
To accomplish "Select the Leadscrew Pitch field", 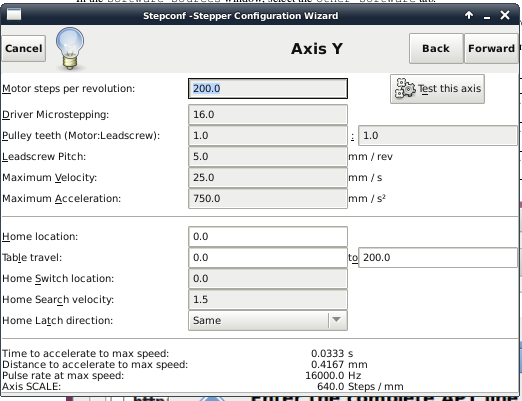I will (x=268, y=157).
